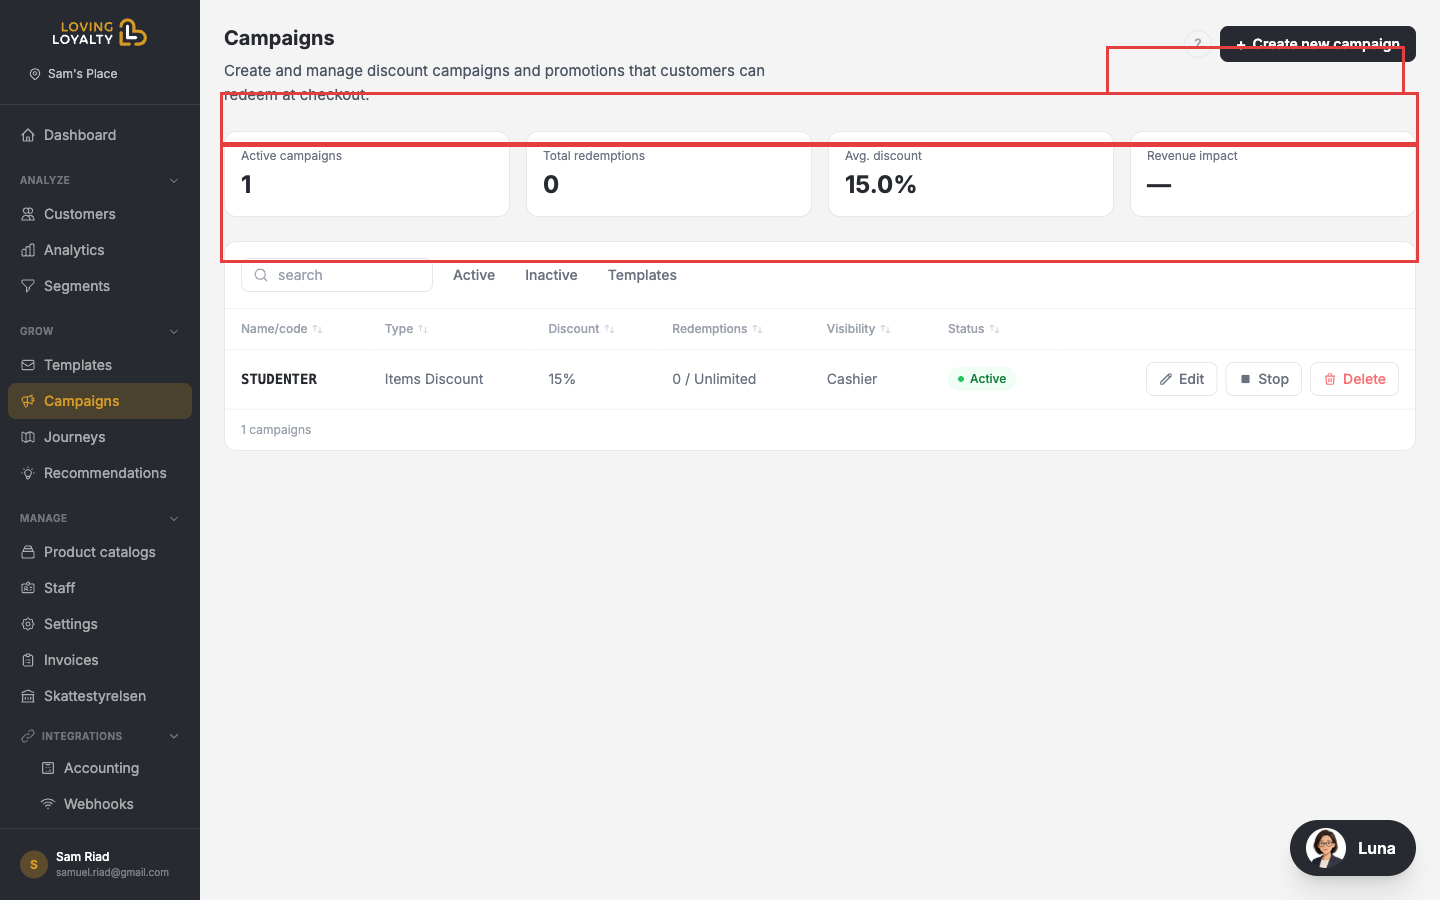Open Templates in the sidebar
This screenshot has height=900, width=1440.
(100, 365)
